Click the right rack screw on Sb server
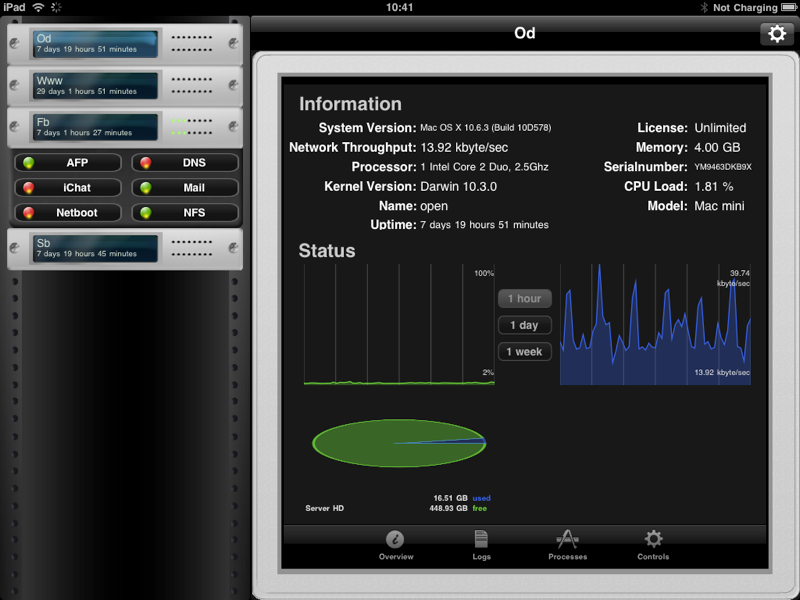 coord(234,248)
